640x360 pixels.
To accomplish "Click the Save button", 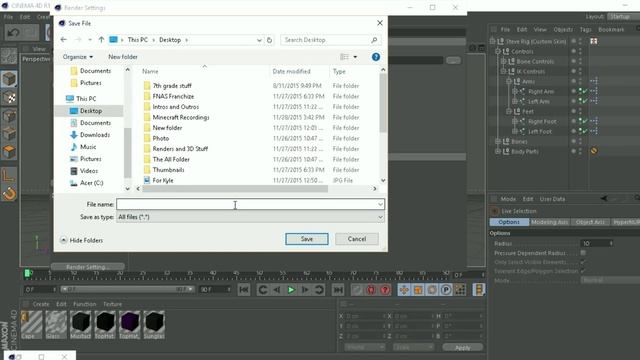I will (x=307, y=239).
